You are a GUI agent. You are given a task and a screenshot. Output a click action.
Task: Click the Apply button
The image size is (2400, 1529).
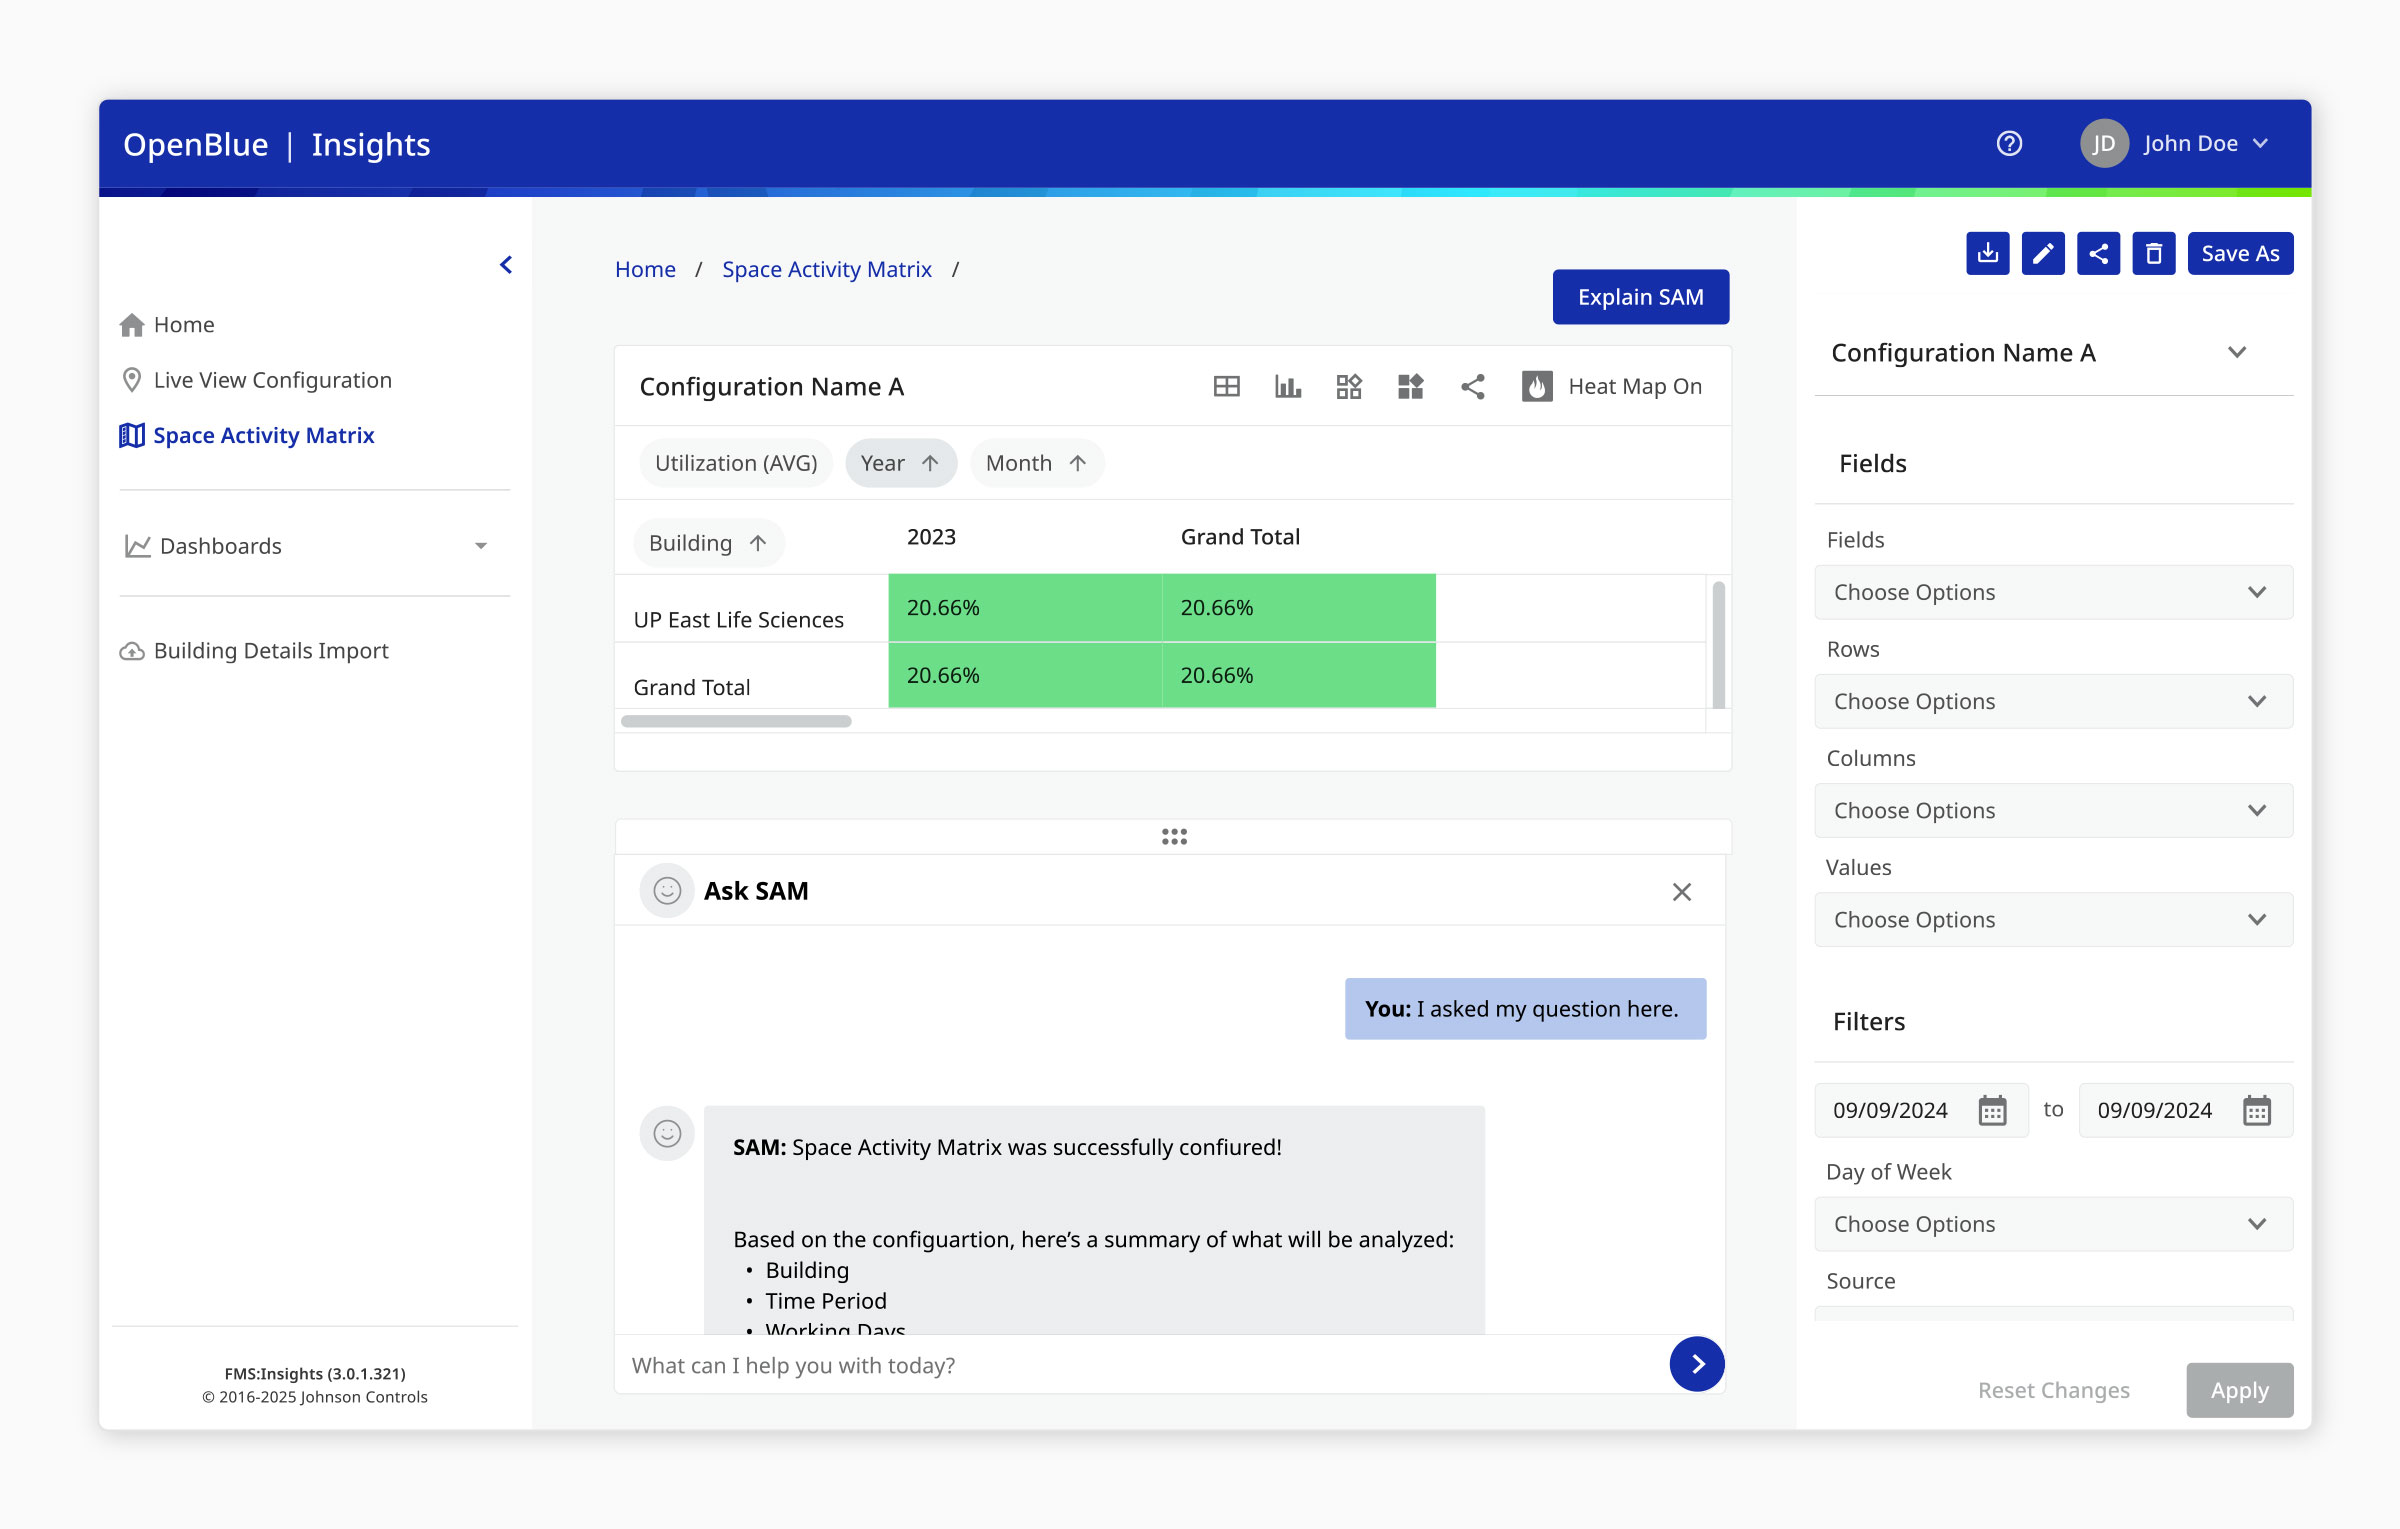tap(2240, 1391)
